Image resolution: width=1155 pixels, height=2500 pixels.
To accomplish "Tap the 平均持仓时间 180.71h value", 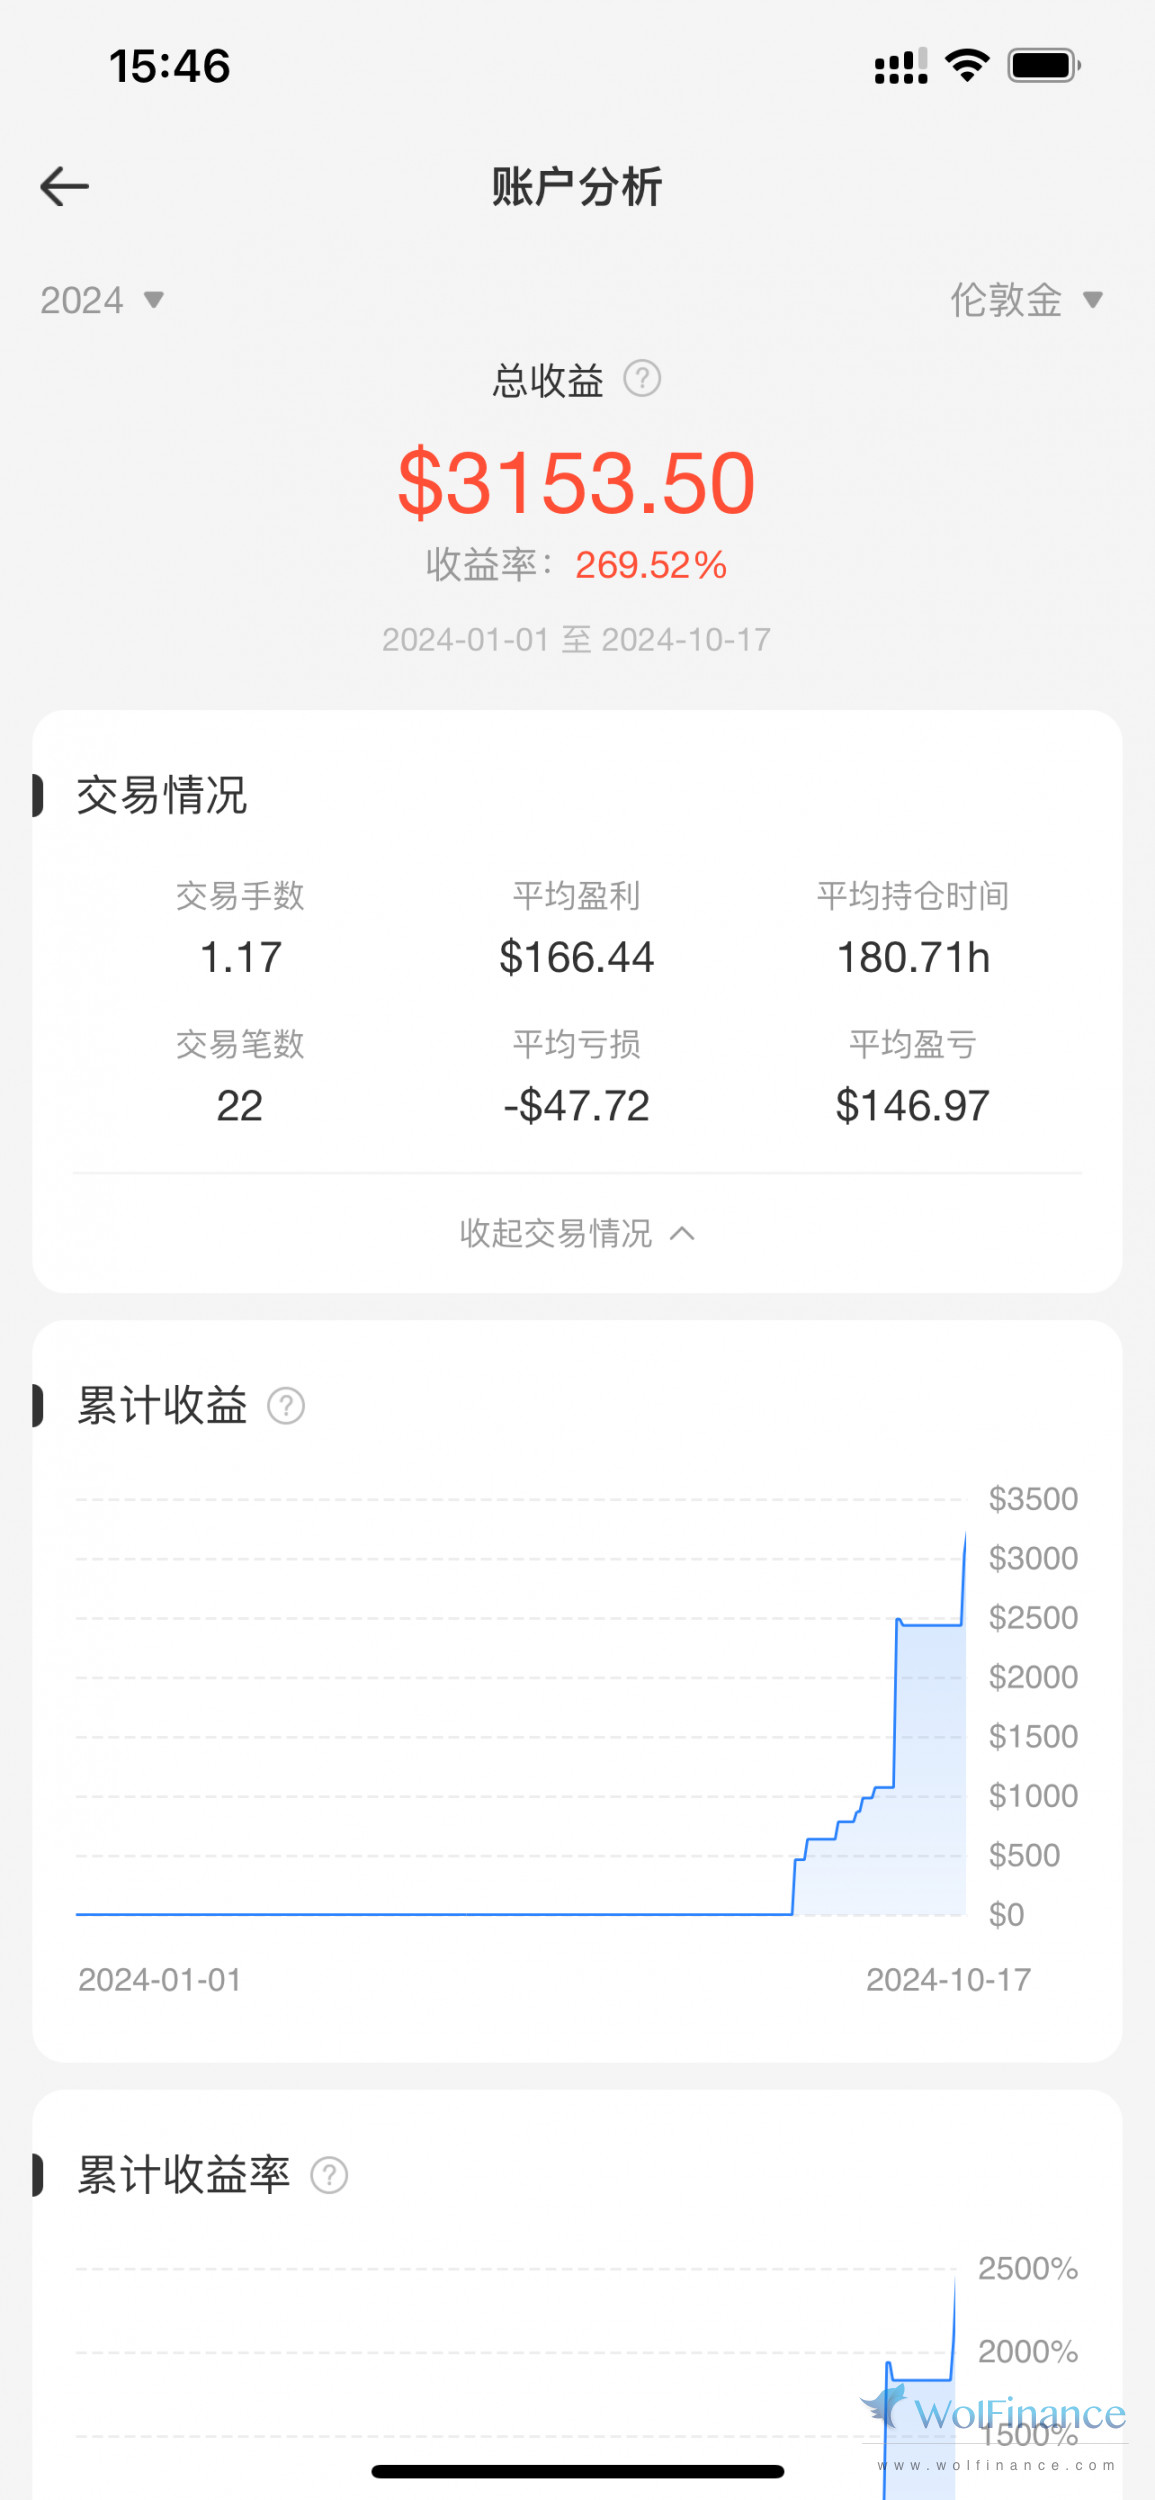I will (913, 957).
